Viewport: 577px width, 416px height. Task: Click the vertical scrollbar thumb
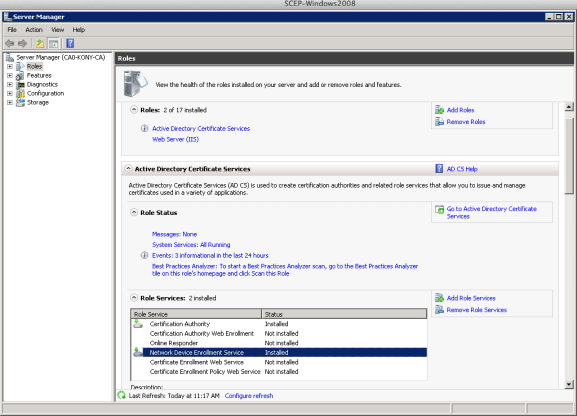point(569,156)
